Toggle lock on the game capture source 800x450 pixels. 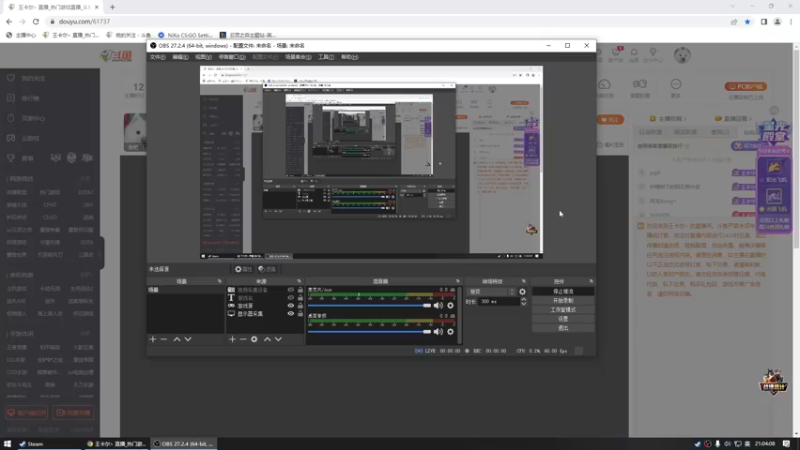[300, 306]
